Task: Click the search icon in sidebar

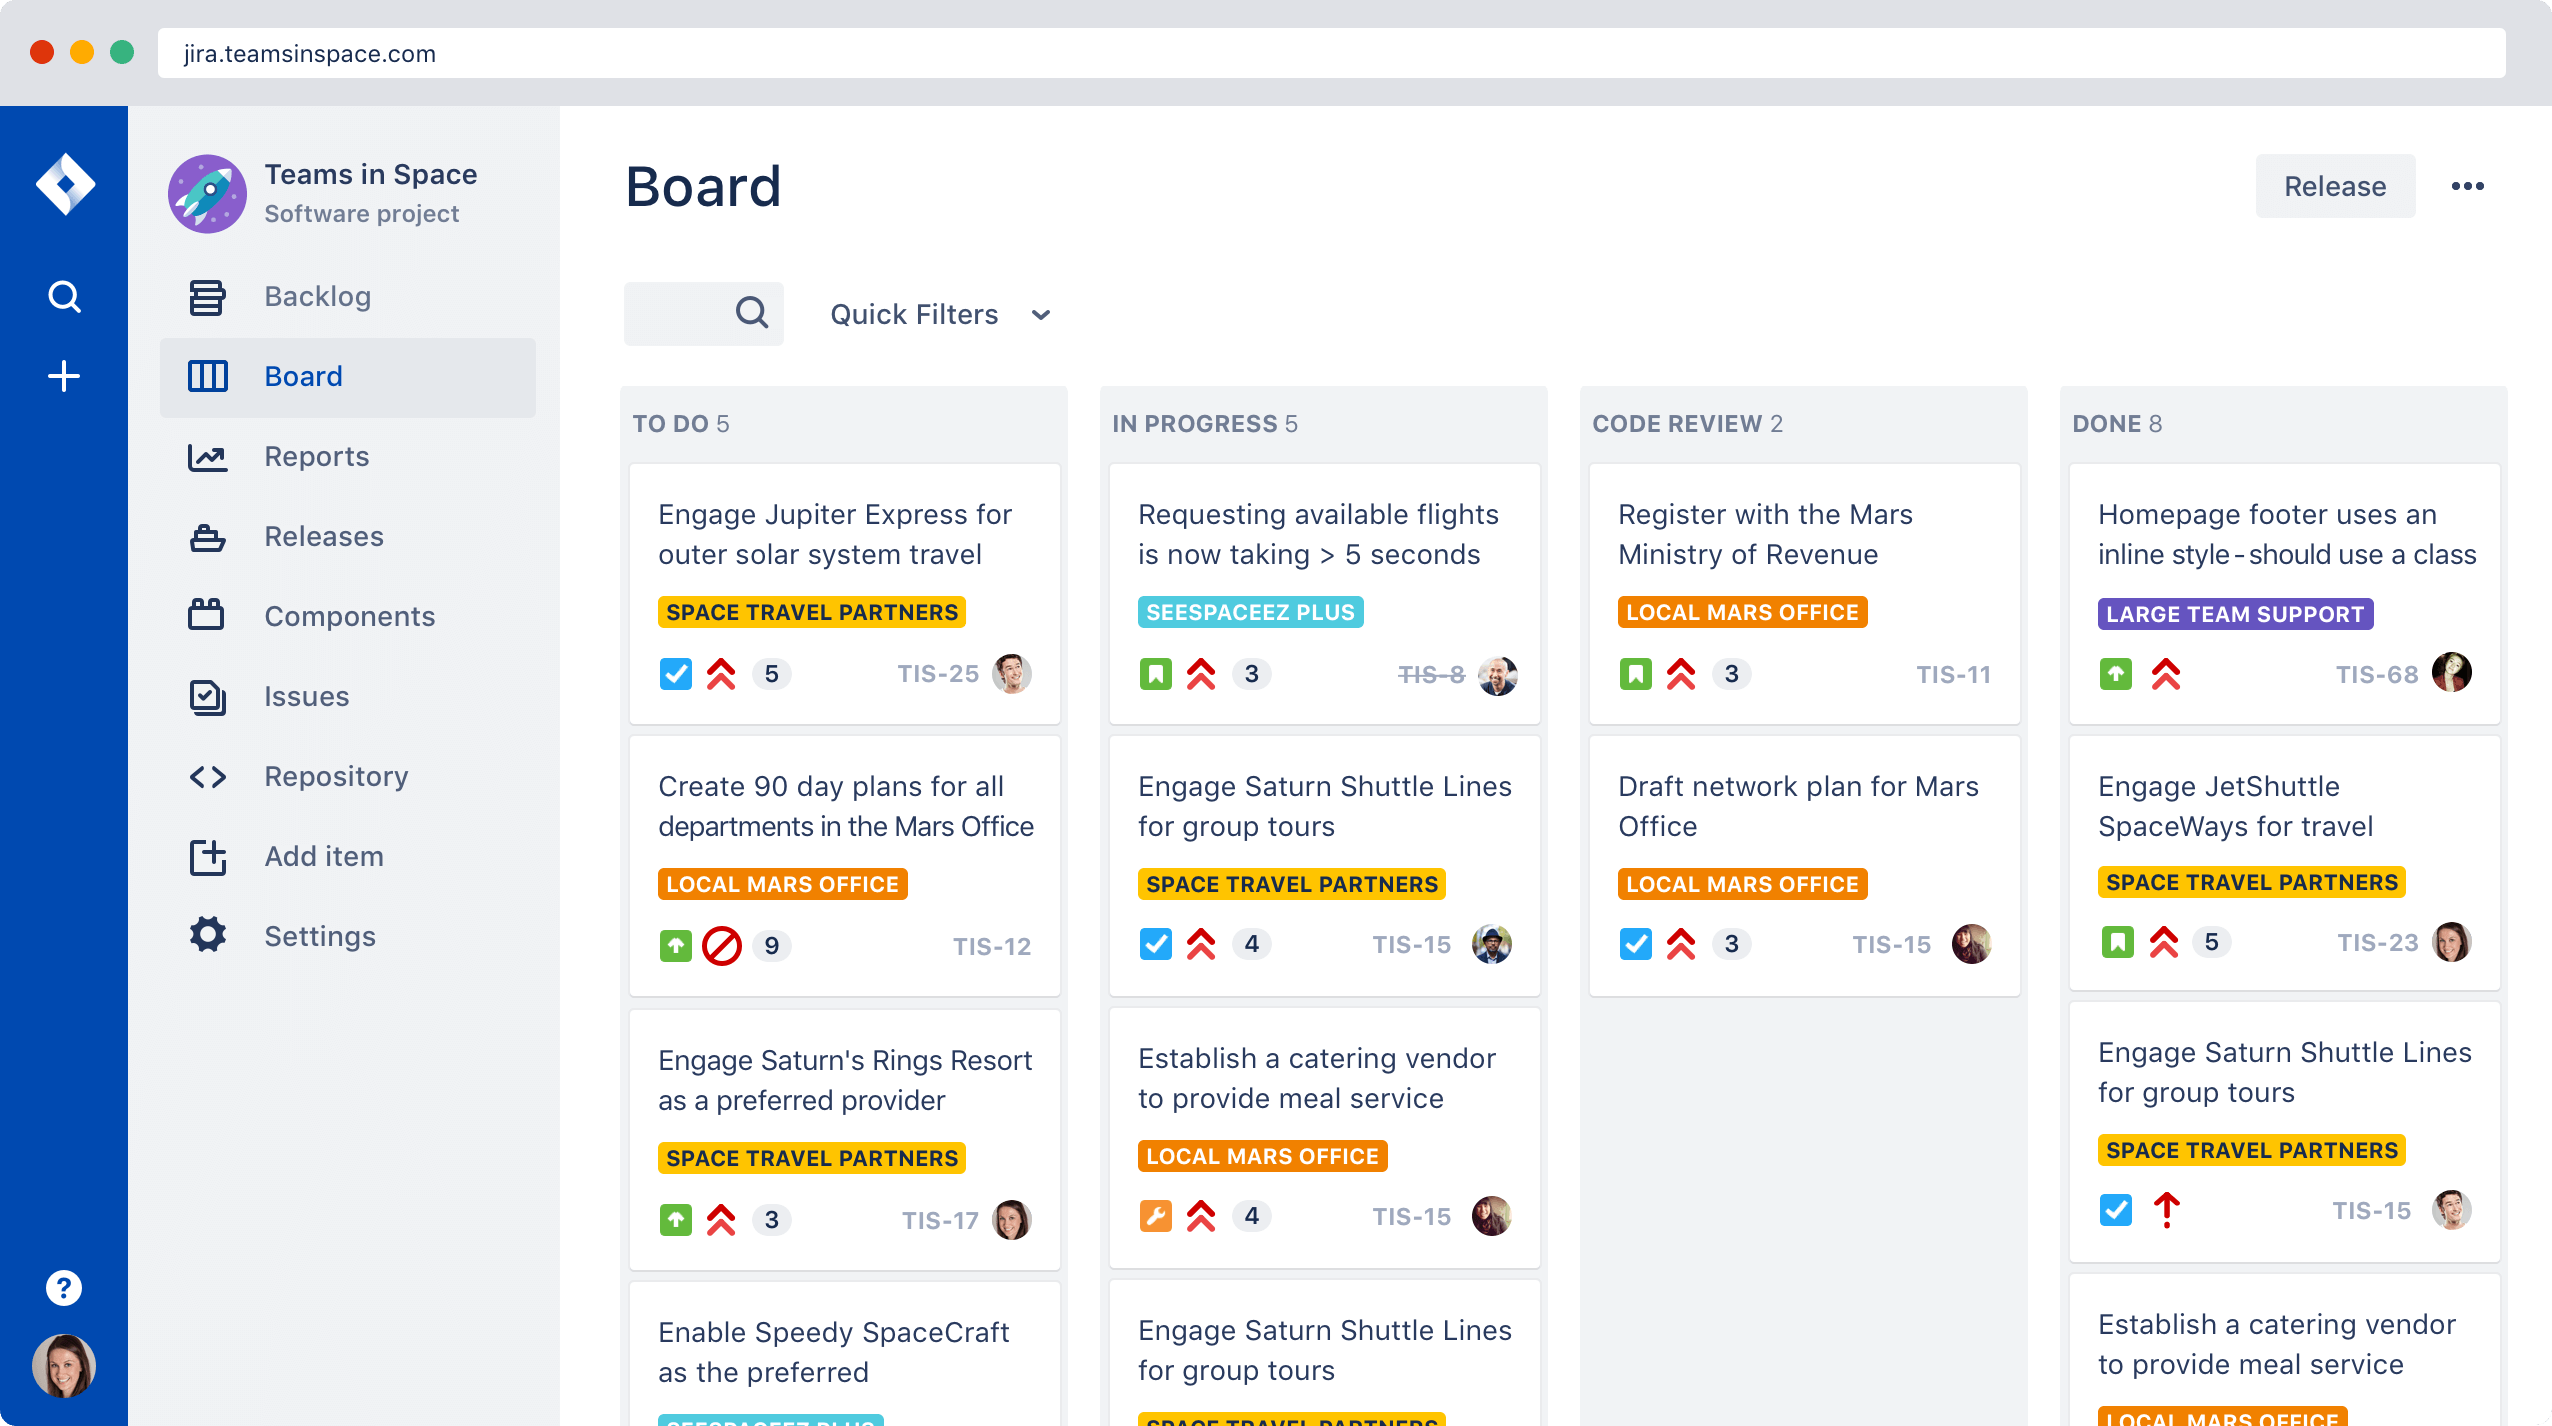Action: (x=63, y=296)
